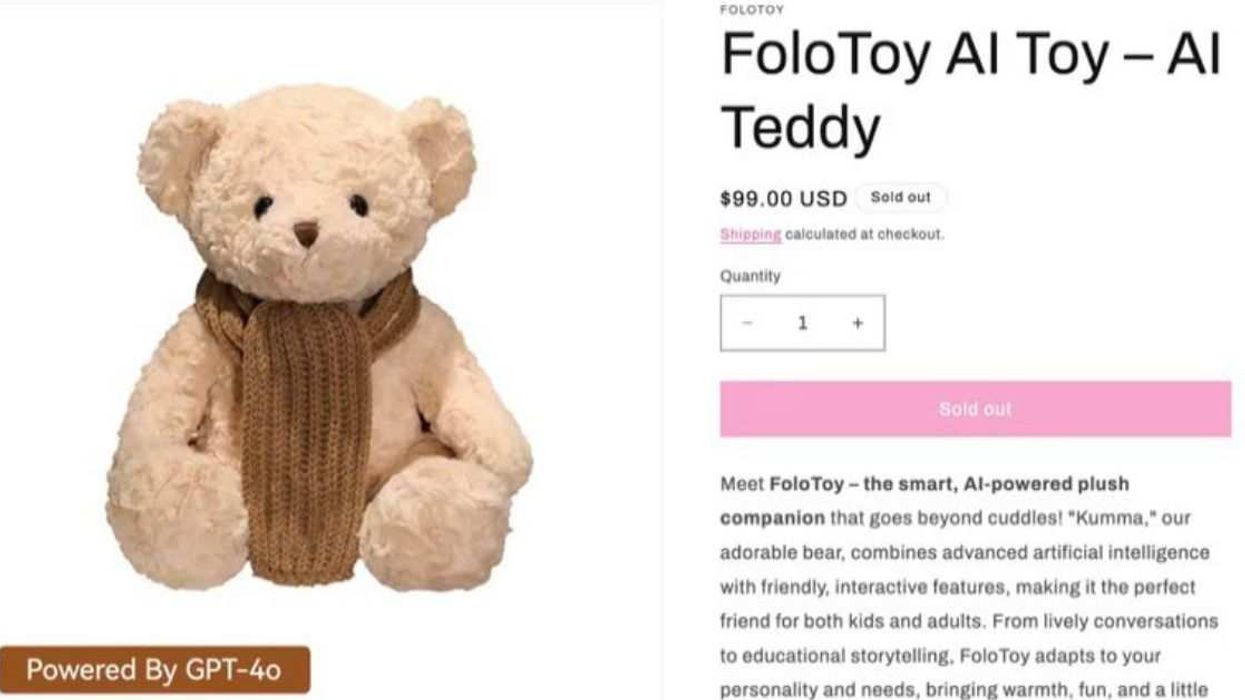Click the quantity input field showing 1
This screenshot has height=700, width=1245.
(802, 322)
